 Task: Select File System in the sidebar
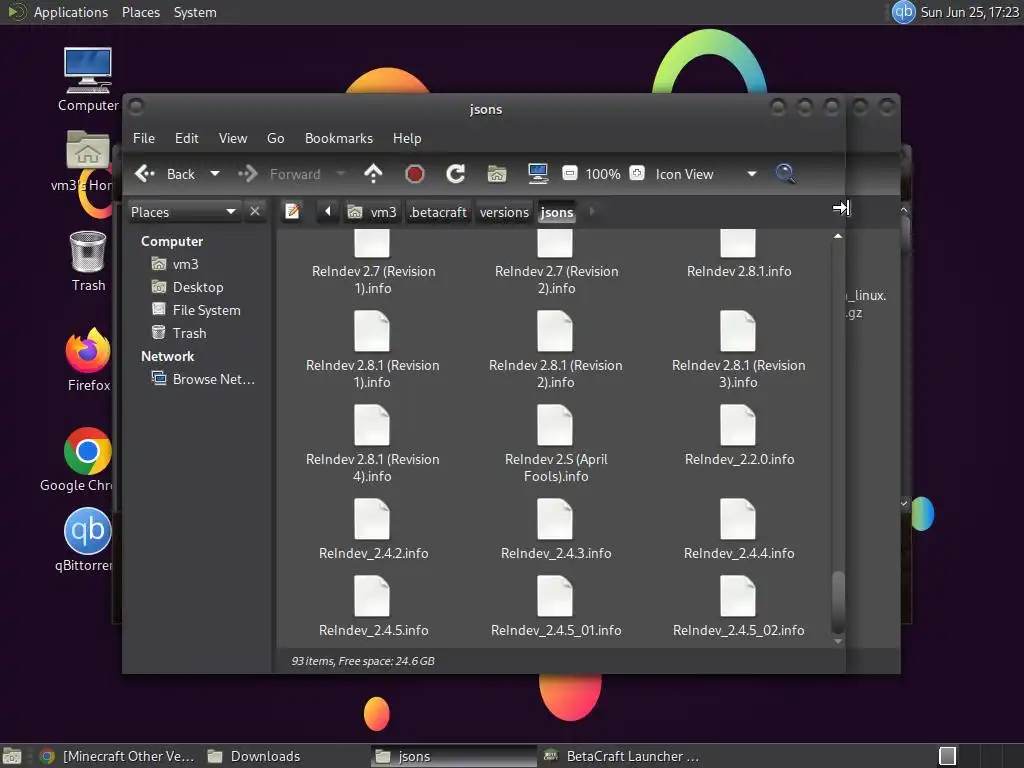(x=197, y=310)
